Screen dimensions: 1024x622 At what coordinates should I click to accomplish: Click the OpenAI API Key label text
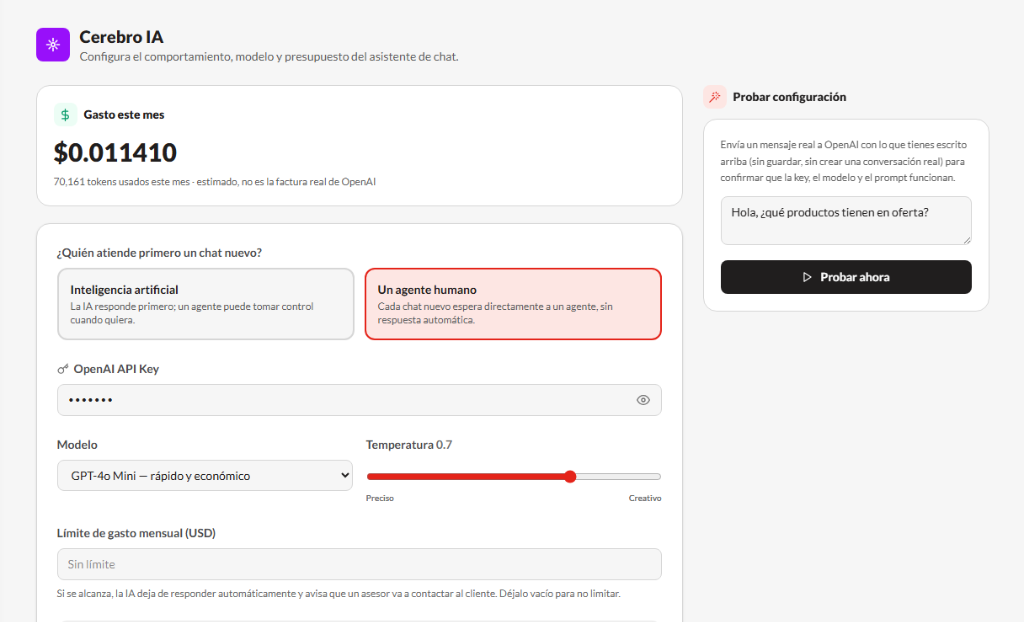click(116, 369)
